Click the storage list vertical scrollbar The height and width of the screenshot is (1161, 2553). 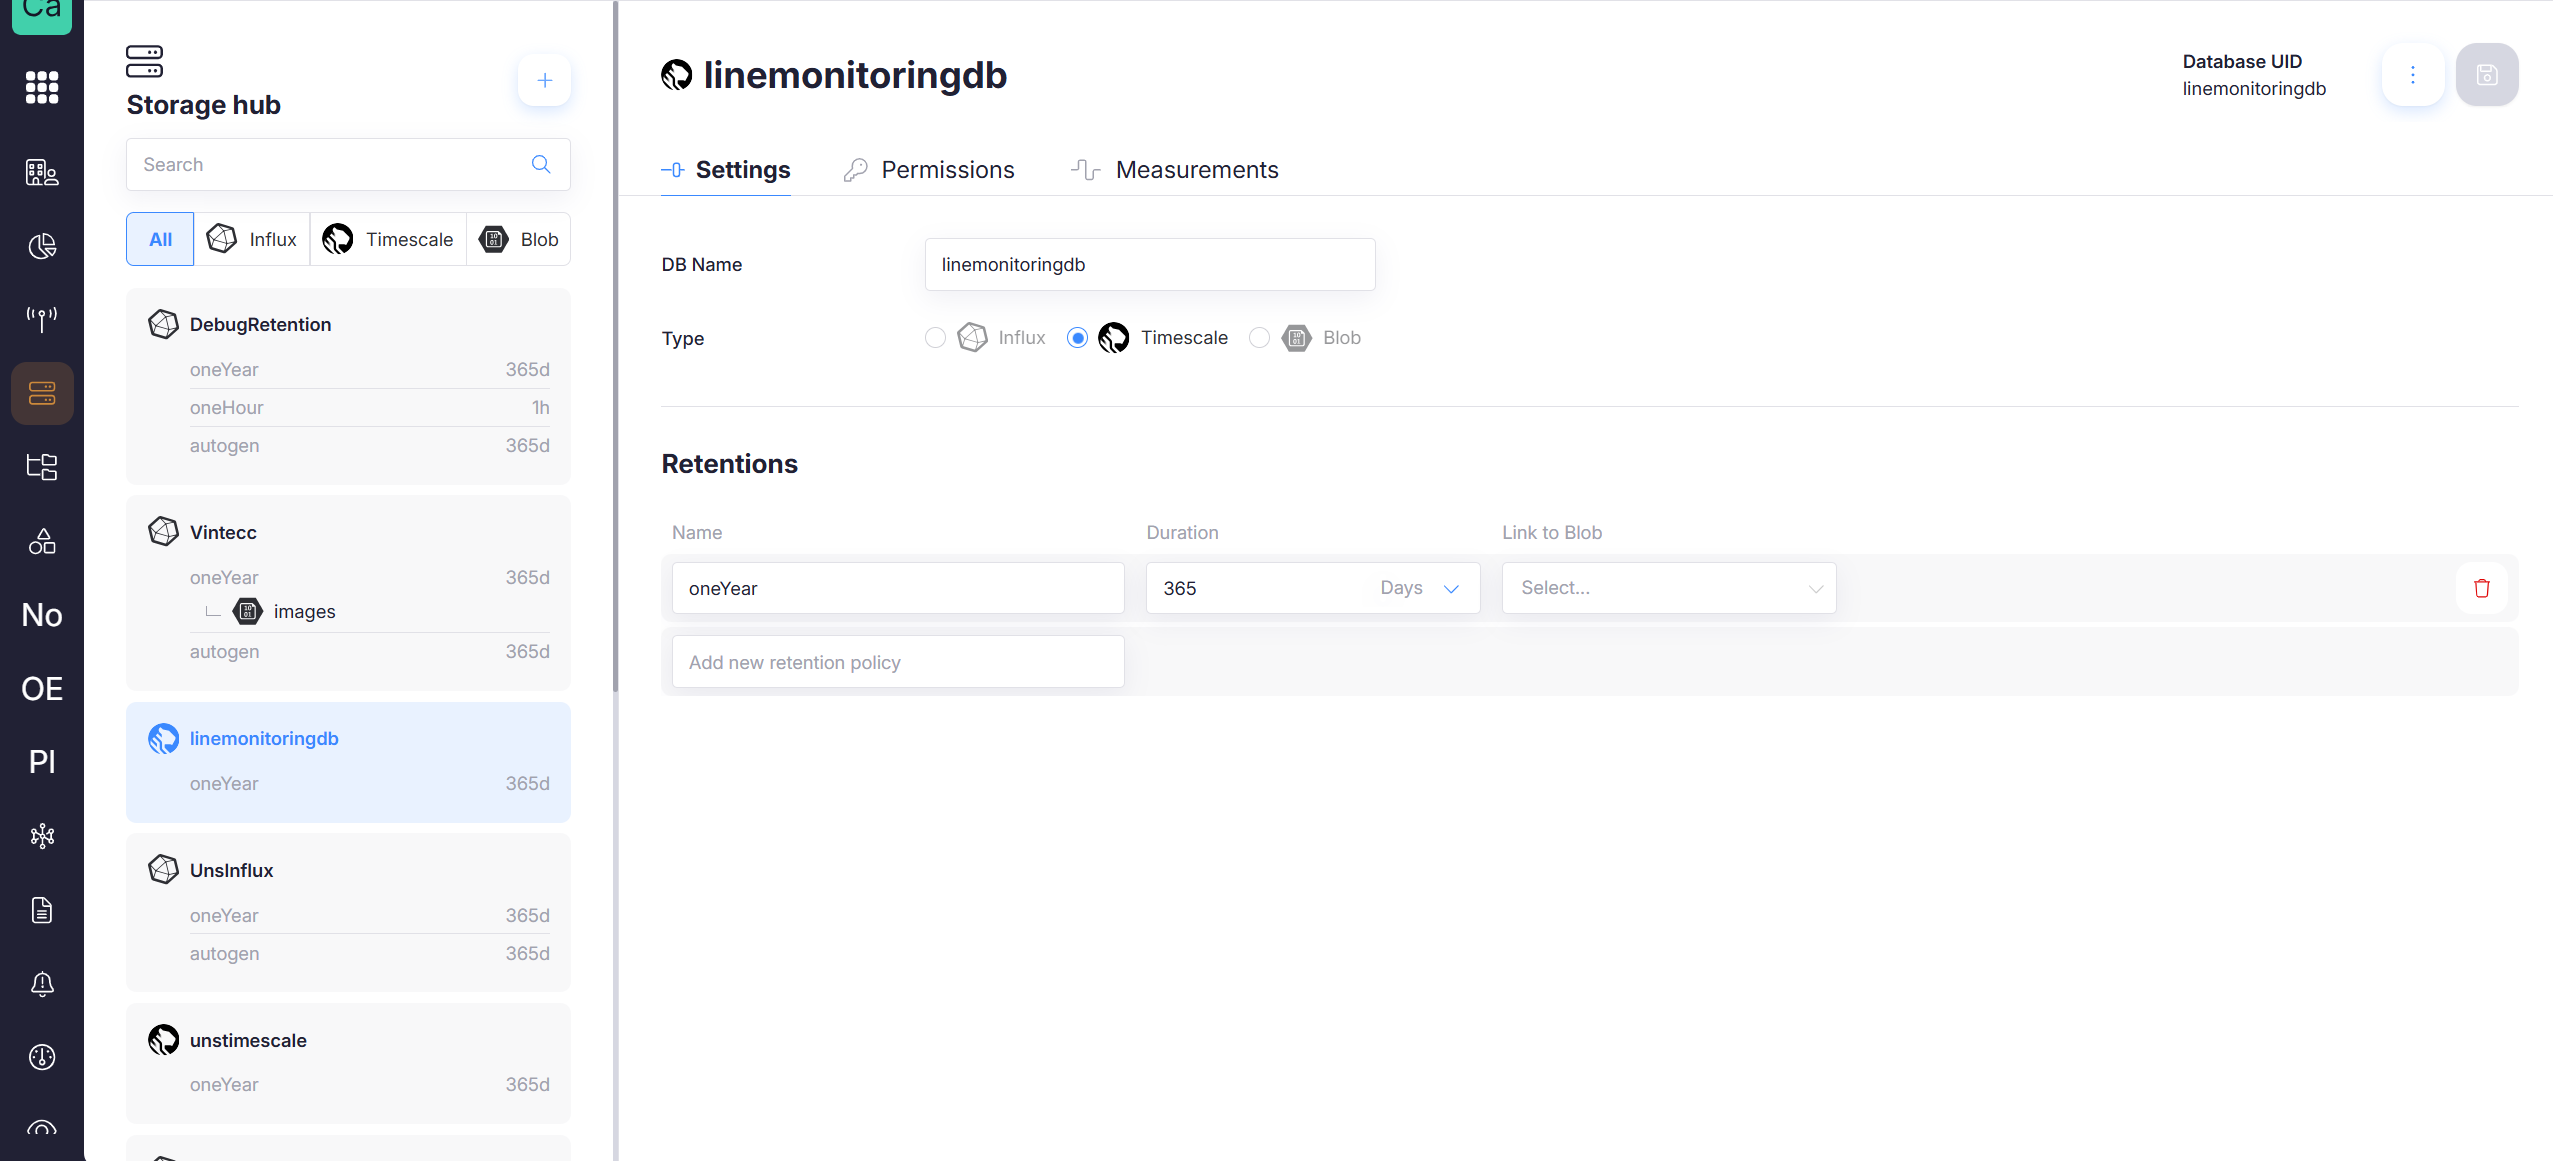(615, 346)
